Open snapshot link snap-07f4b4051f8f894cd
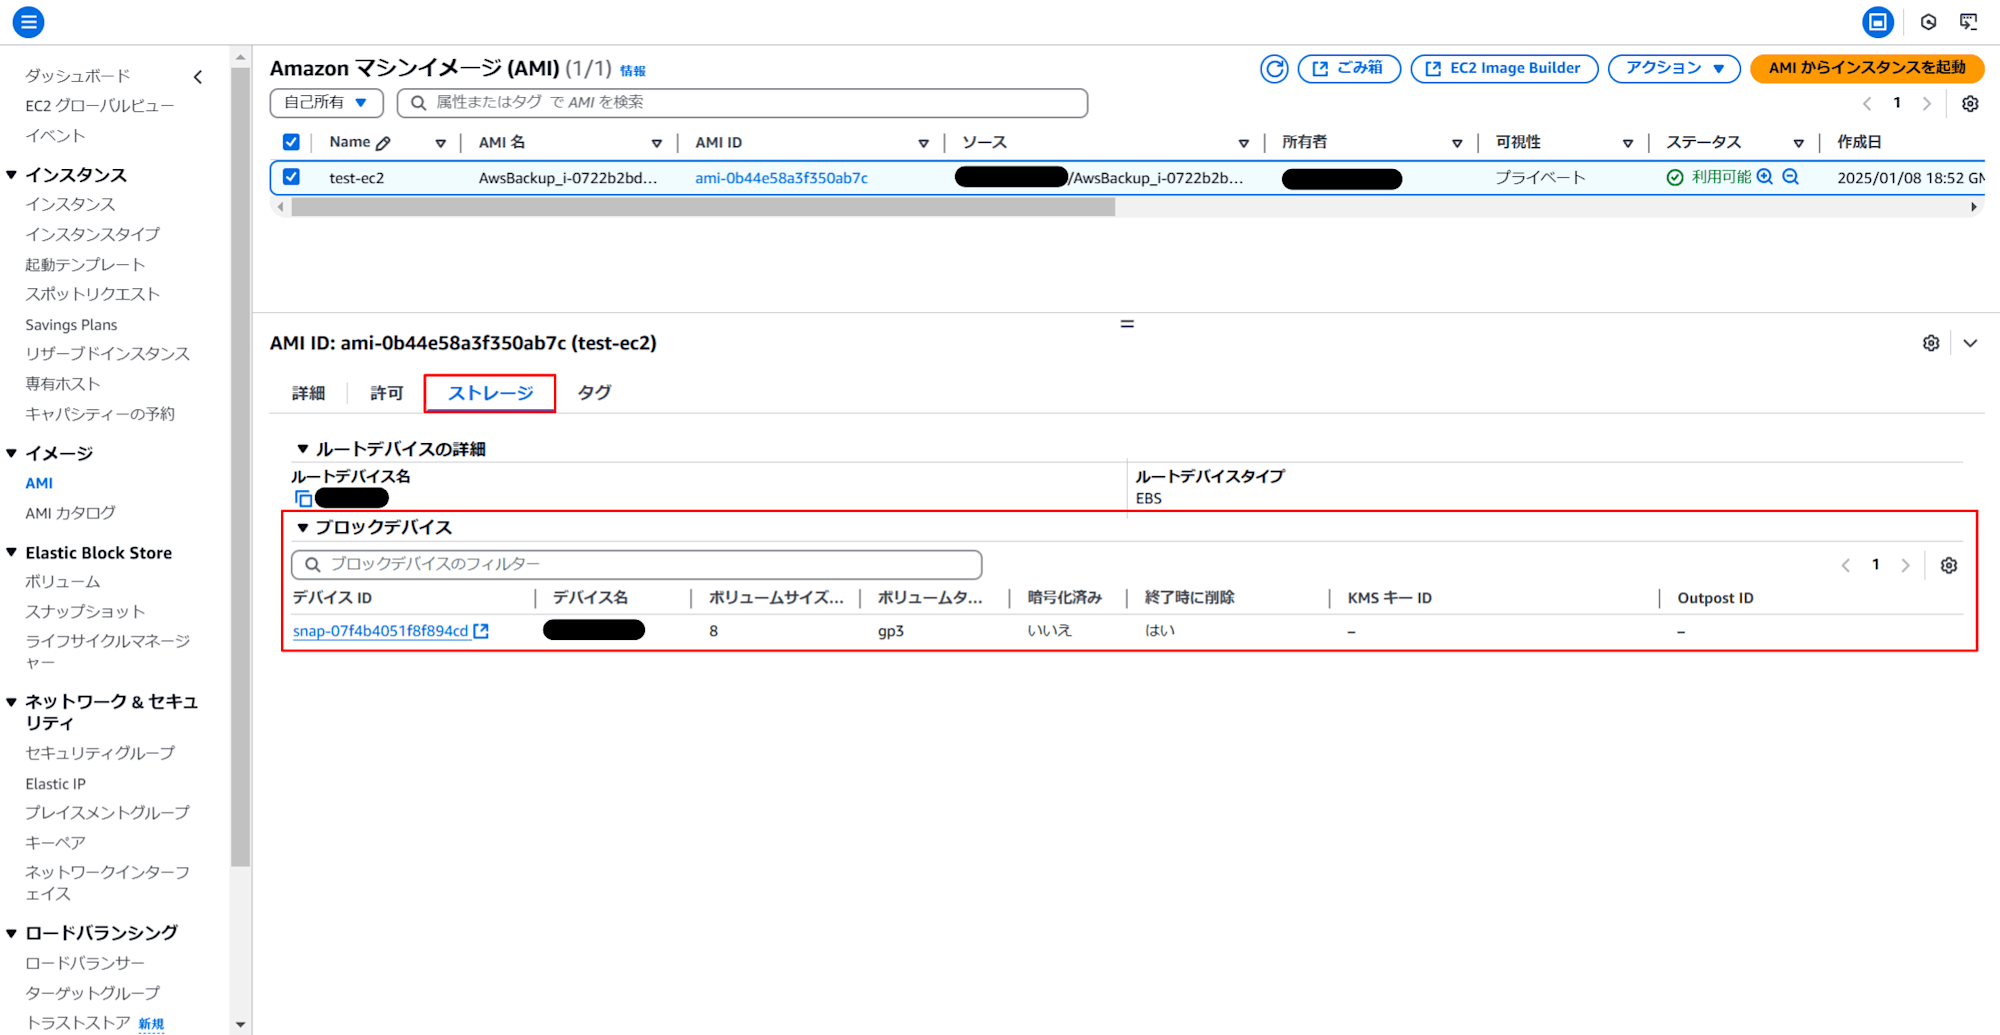The image size is (2000, 1035). pyautogui.click(x=380, y=631)
